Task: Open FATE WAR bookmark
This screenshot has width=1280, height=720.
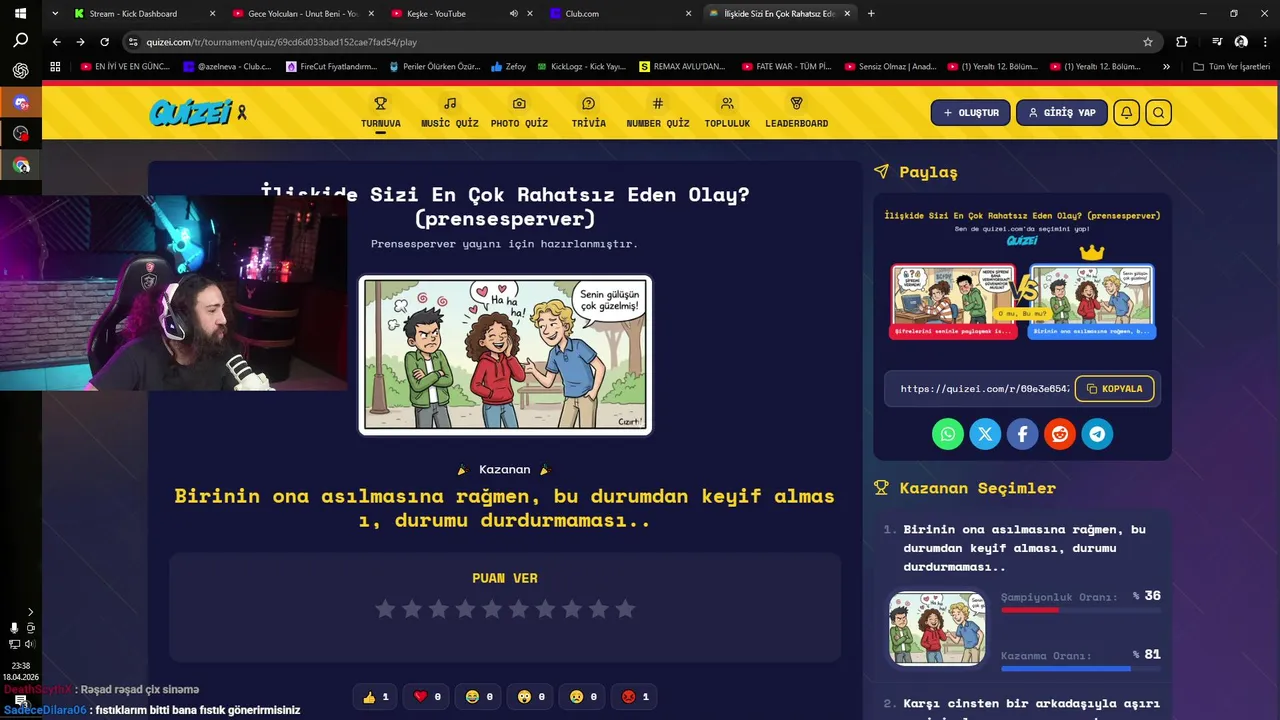Action: point(787,67)
